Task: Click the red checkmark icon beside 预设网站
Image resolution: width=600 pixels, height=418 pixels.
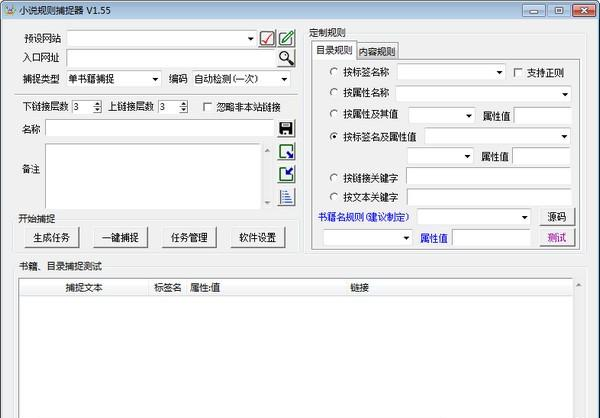Action: click(x=267, y=38)
